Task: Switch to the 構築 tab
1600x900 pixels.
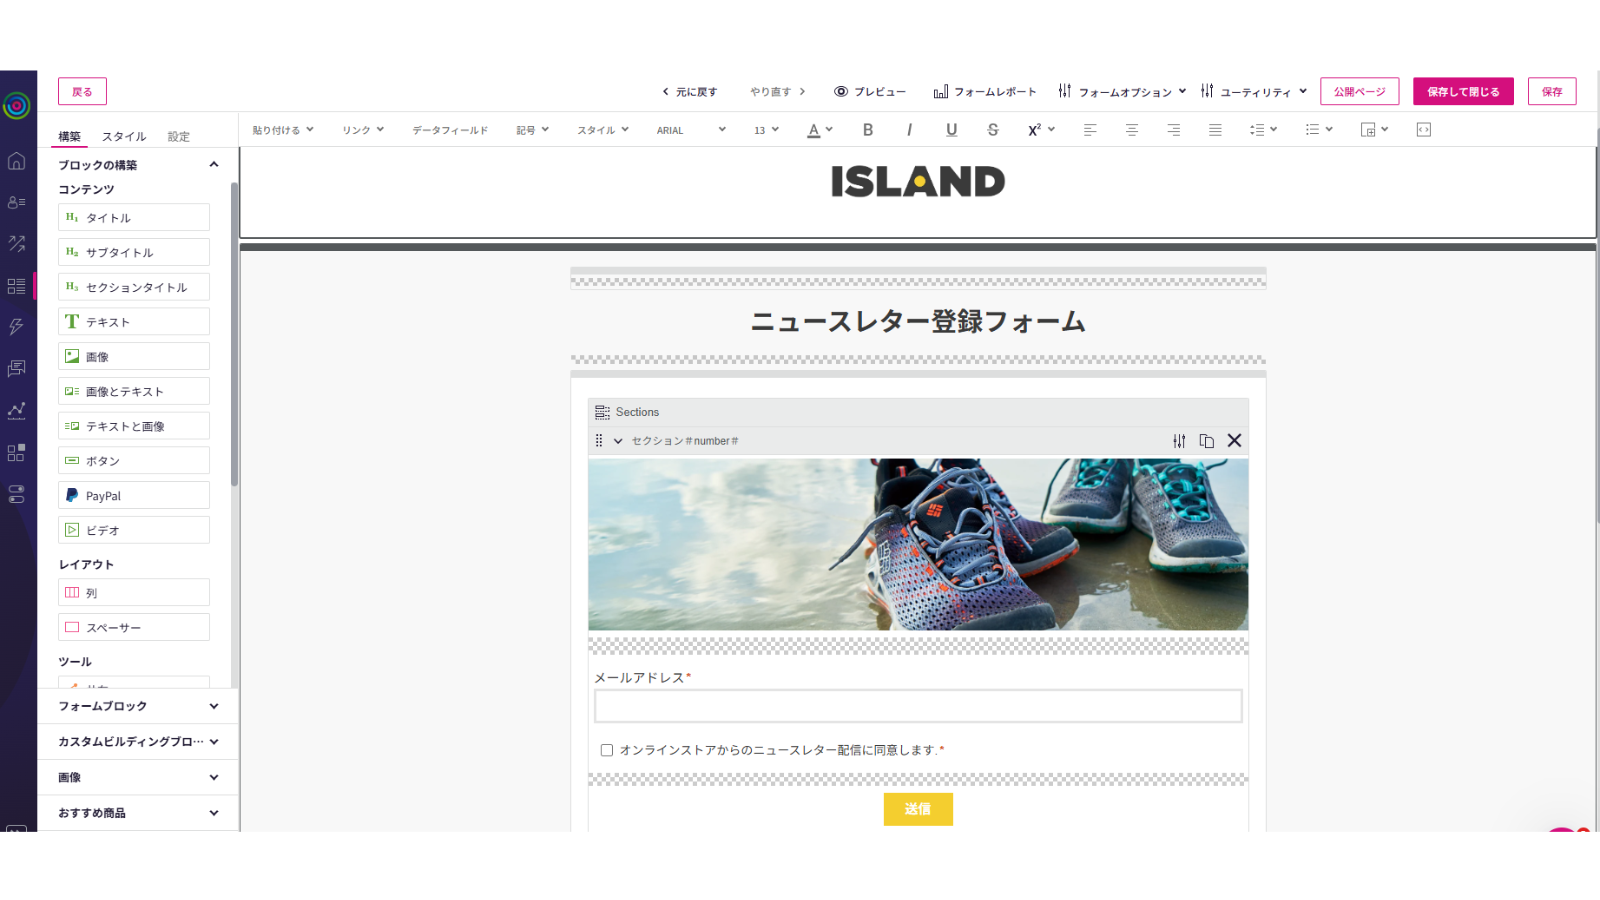Action: point(69,136)
